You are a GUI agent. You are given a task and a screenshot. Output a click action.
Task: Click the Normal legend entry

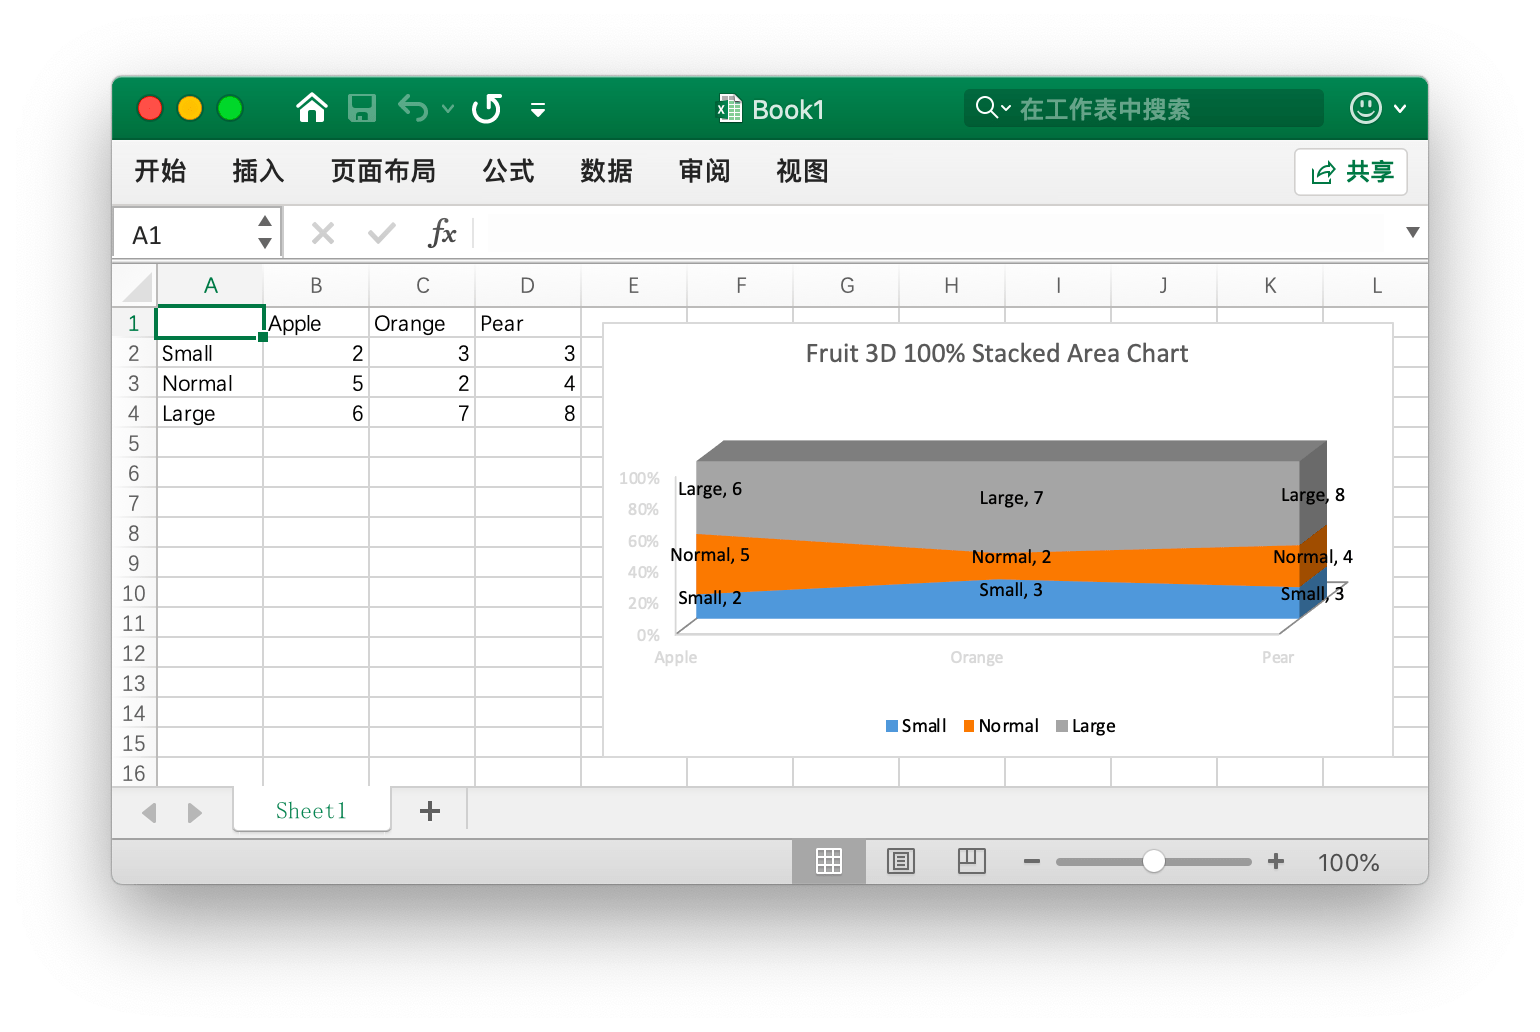pos(1000,726)
